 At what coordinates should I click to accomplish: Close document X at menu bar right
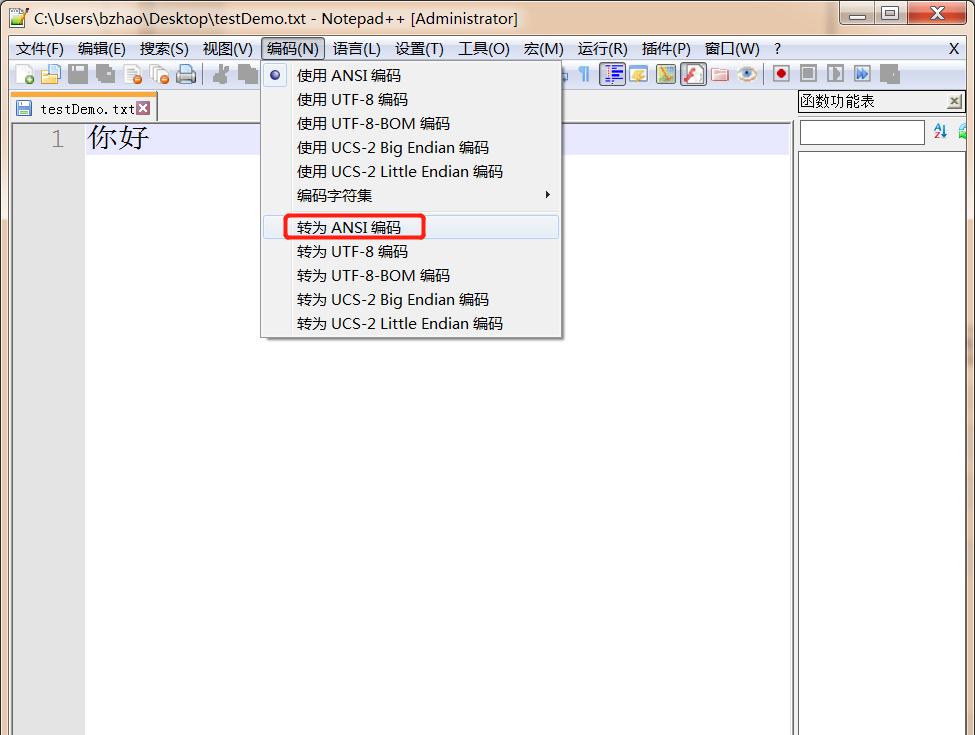coord(954,49)
